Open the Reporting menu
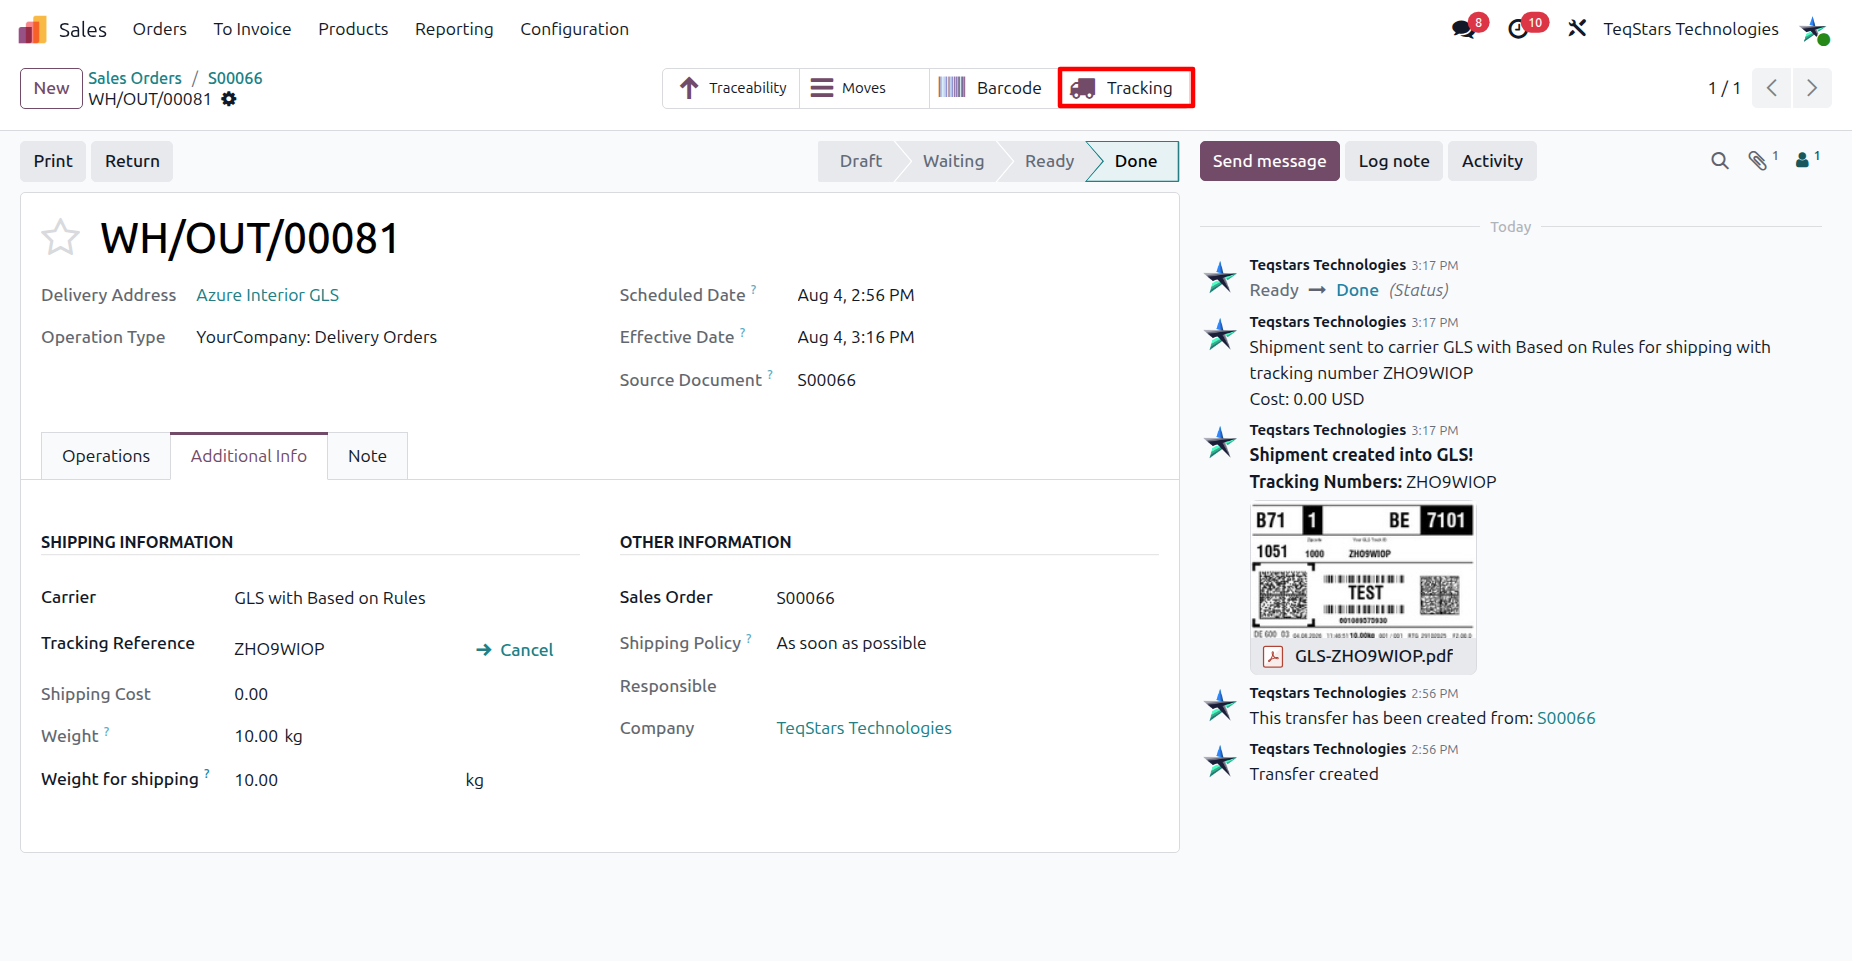This screenshot has height=961, width=1852. tap(454, 29)
